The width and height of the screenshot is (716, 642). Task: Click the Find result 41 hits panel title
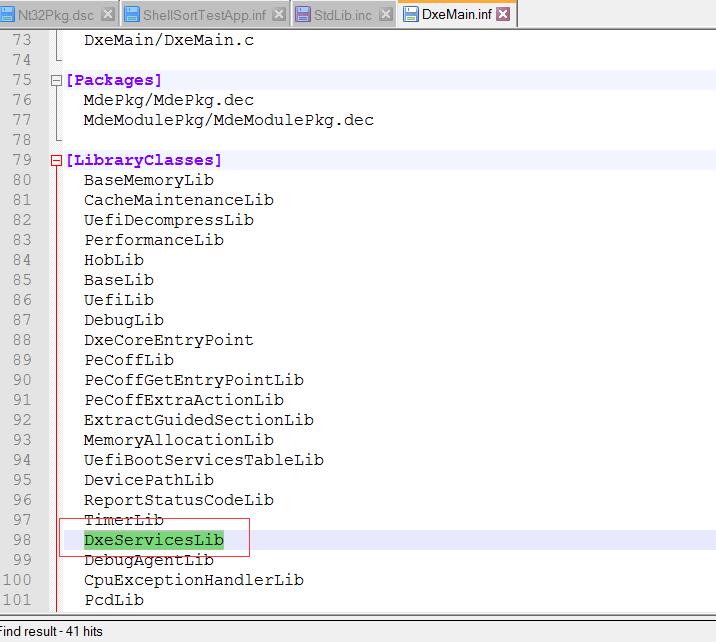coord(51,631)
